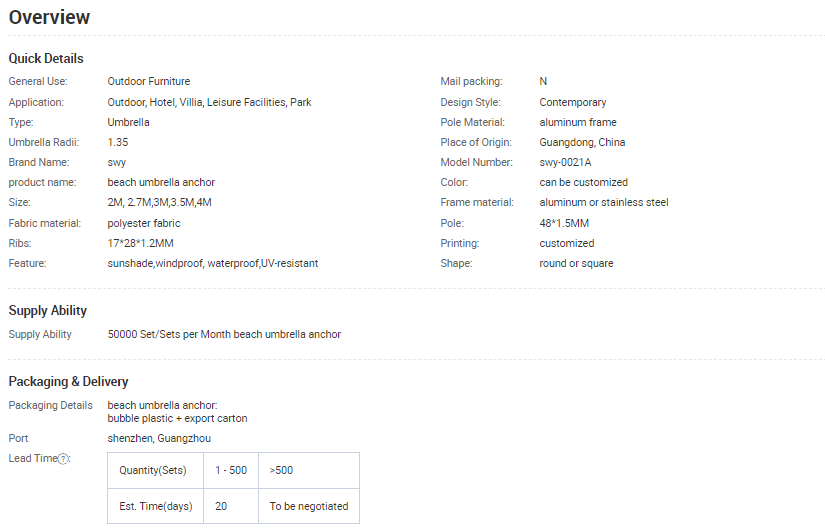This screenshot has height=532, width=825.
Task: Click the polyester fabric material value
Action: [144, 223]
